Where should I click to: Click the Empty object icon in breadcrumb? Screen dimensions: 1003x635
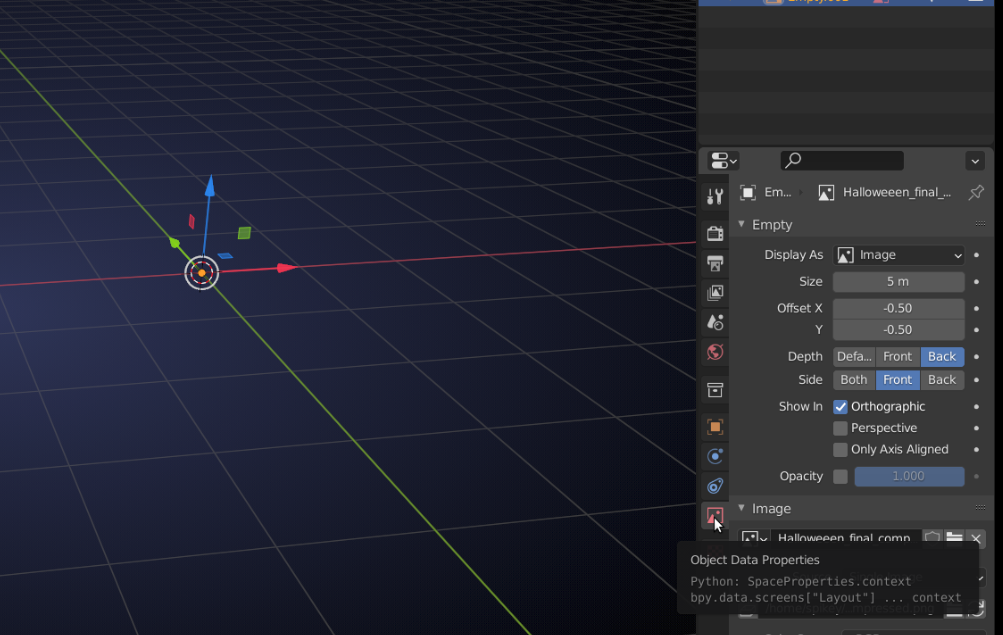(747, 192)
